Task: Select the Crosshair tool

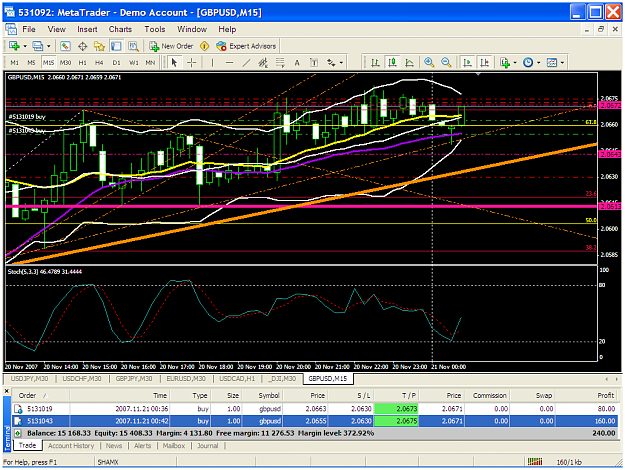Action: [x=192, y=63]
